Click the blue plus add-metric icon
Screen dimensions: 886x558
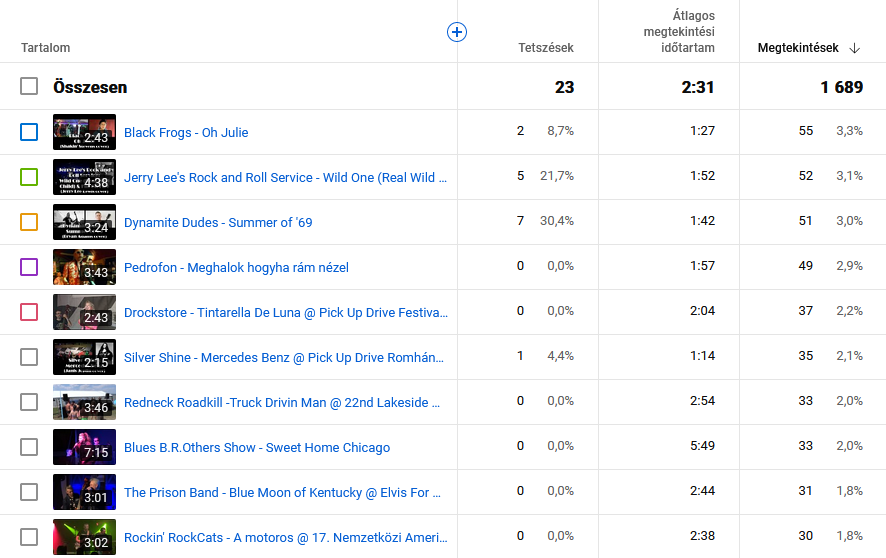click(456, 32)
